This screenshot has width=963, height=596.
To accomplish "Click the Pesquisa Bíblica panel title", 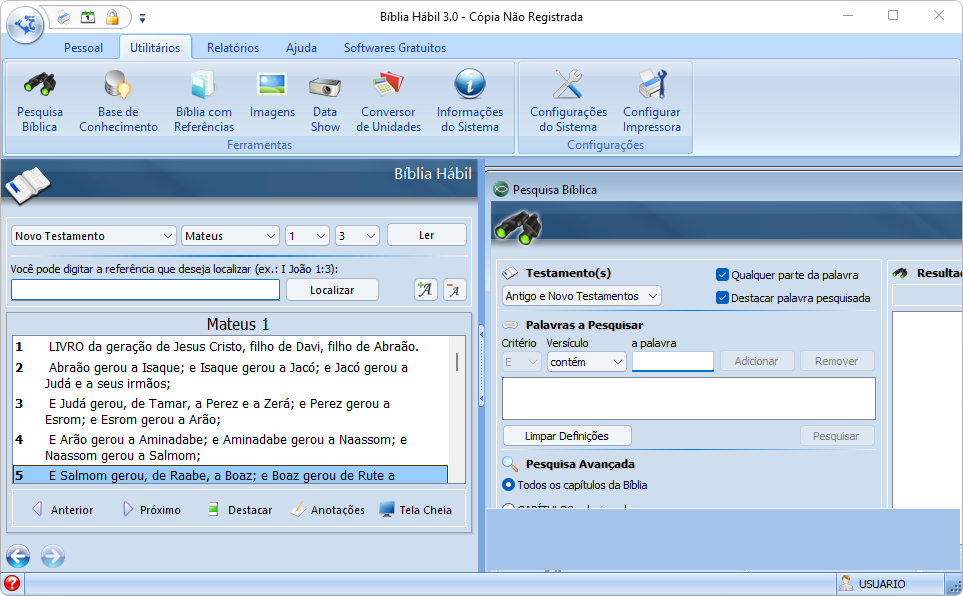I will click(x=555, y=190).
